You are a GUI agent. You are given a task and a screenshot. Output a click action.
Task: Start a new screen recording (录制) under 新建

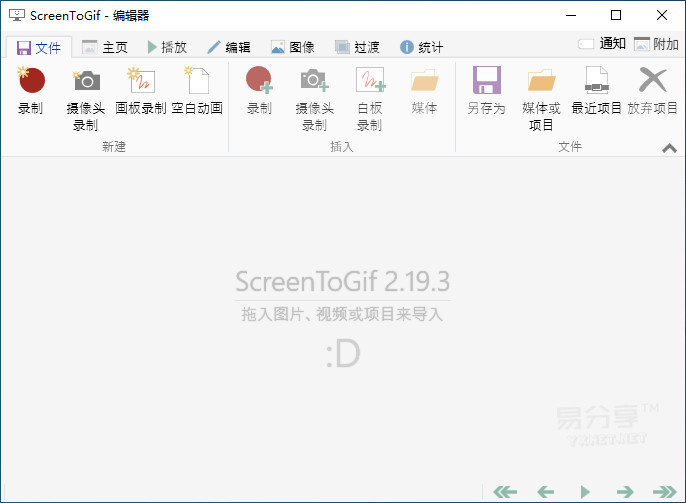(31, 90)
